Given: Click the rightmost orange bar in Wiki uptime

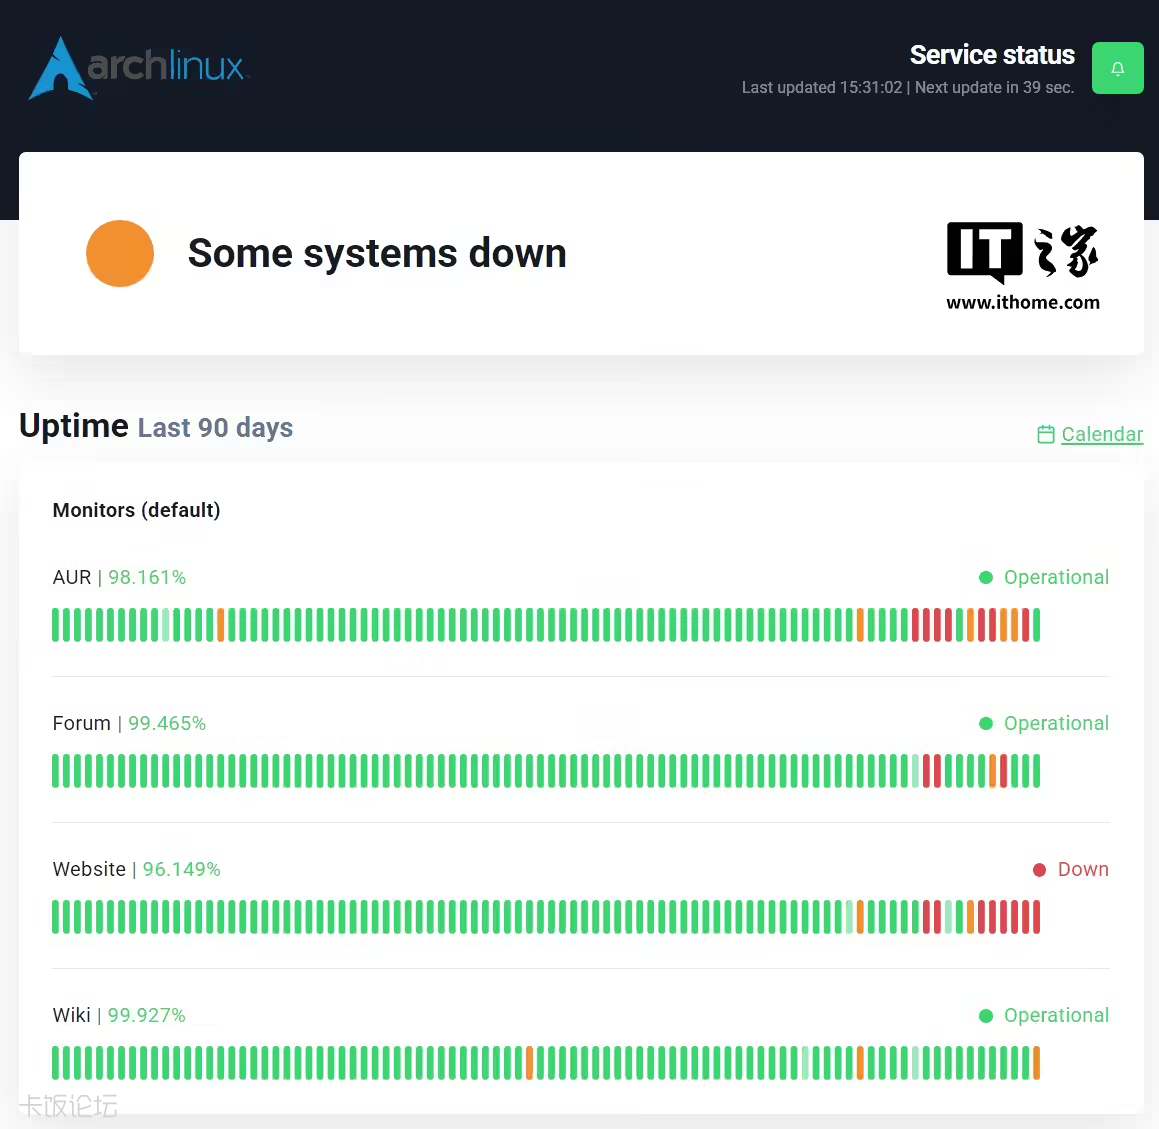Looking at the screenshot, I should click(1036, 1063).
